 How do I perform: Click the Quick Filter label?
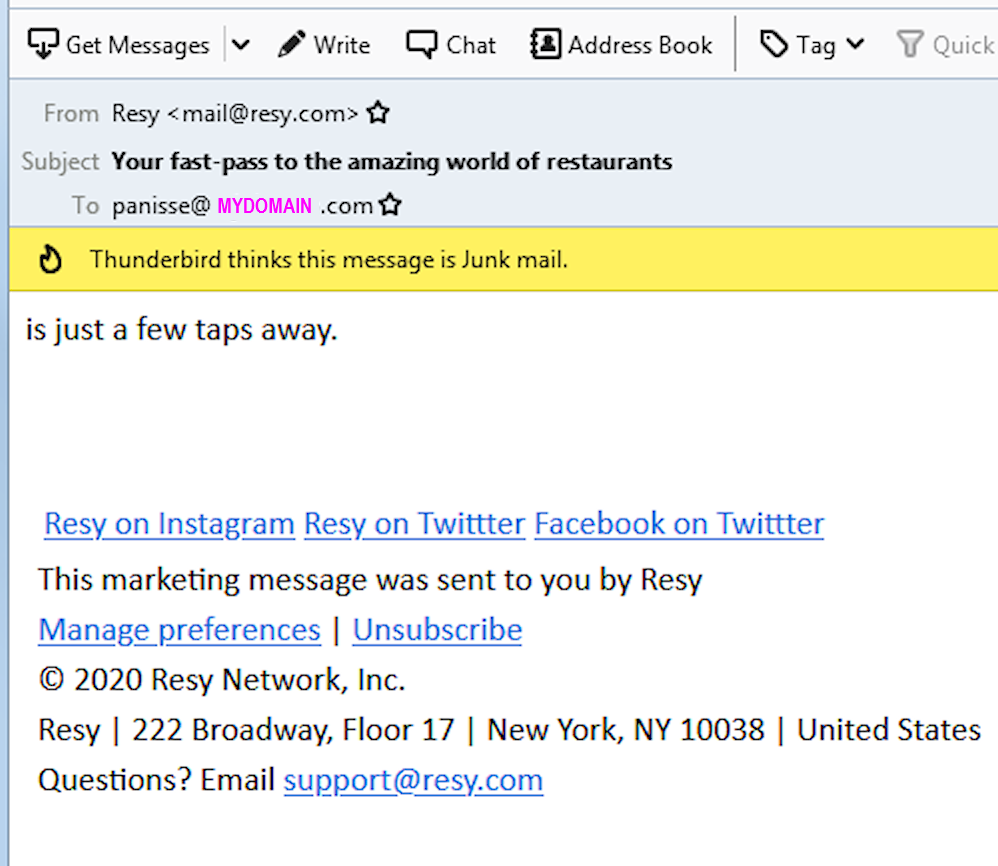tap(964, 45)
